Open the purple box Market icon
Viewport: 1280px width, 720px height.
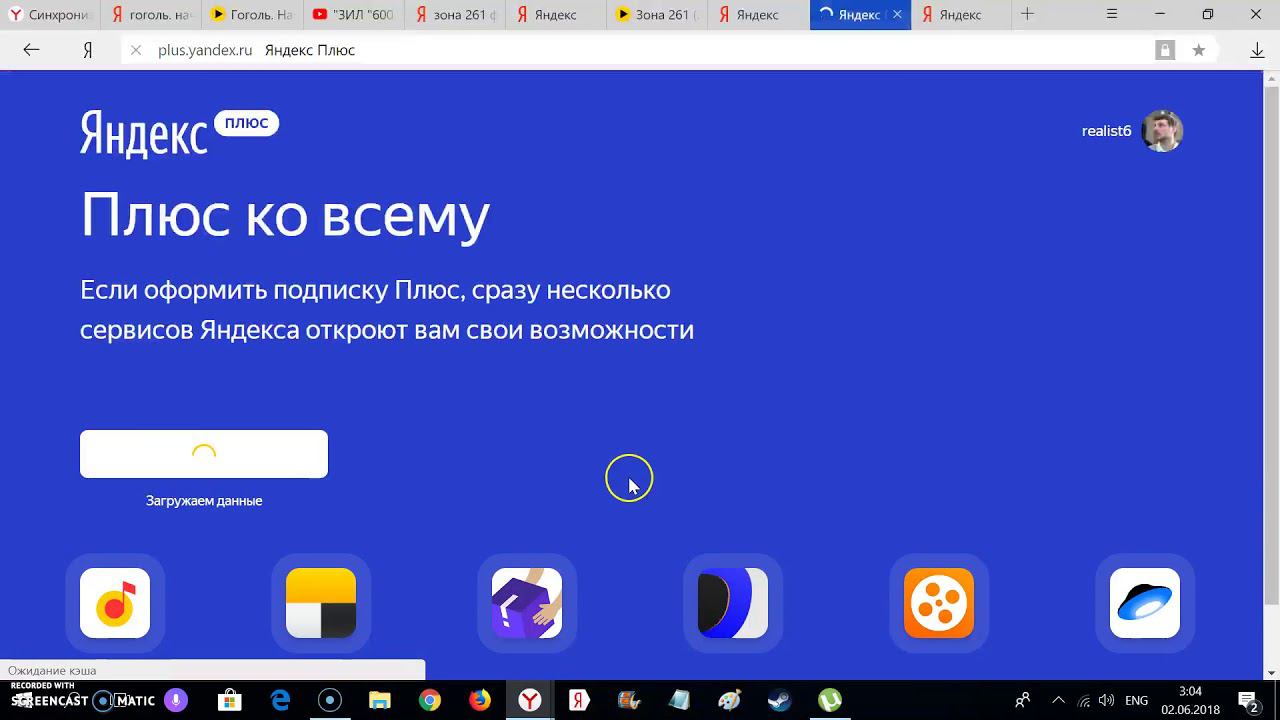coord(527,603)
